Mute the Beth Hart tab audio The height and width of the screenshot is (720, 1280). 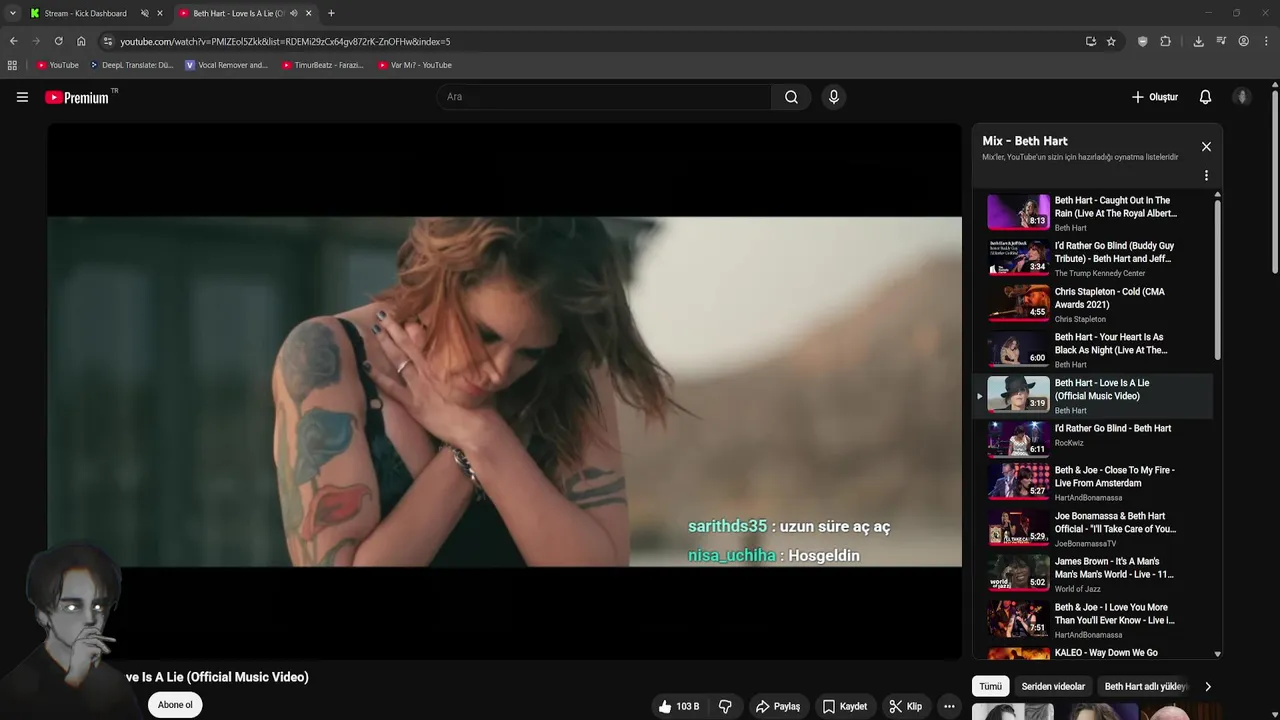[293, 13]
